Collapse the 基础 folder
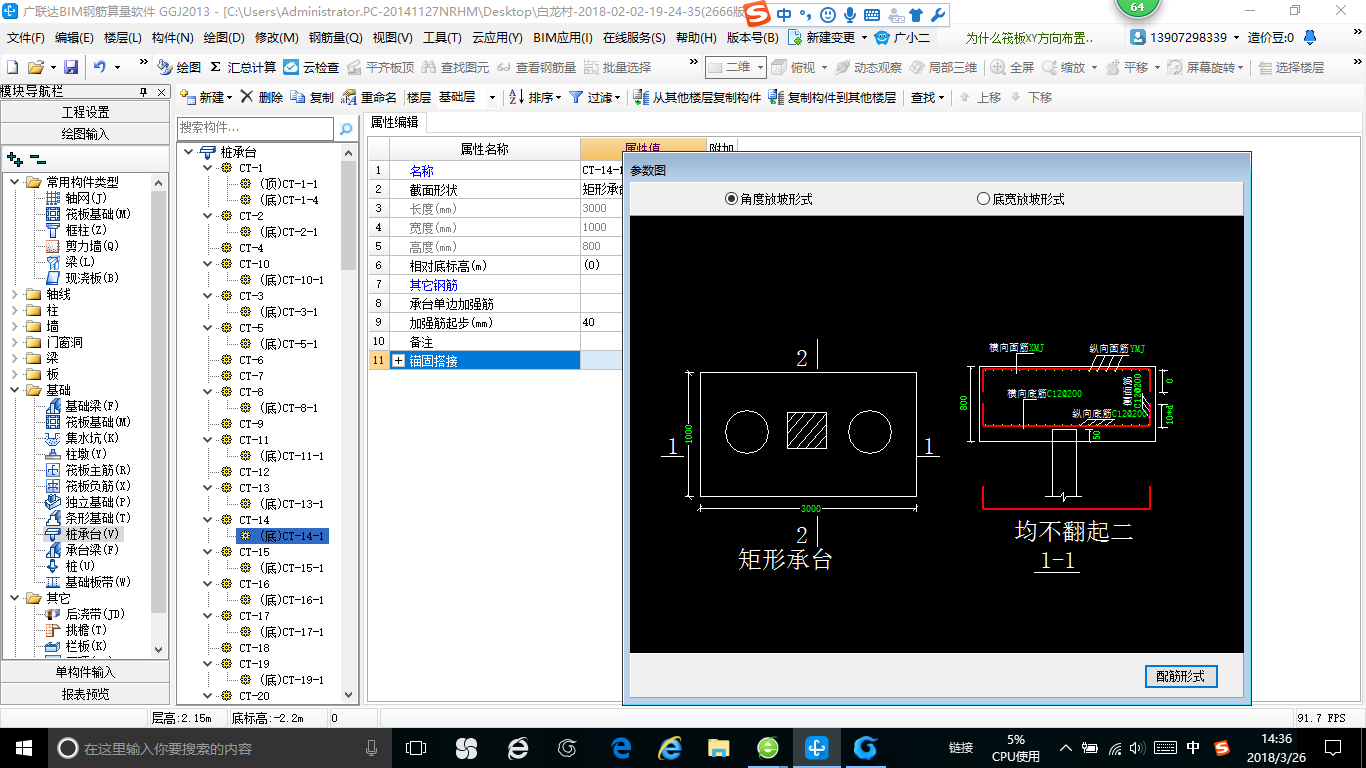 tap(15, 390)
